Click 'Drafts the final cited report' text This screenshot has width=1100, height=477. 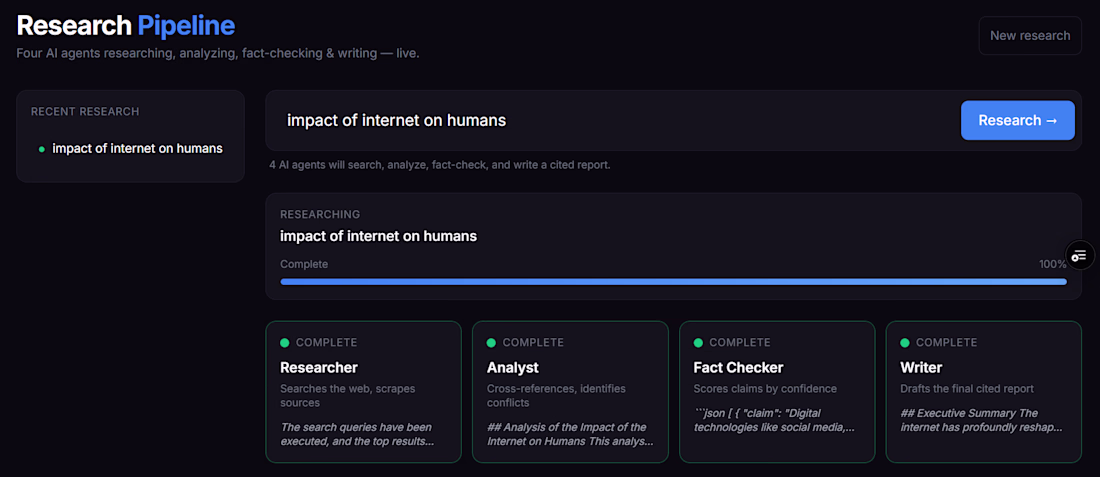click(967, 389)
